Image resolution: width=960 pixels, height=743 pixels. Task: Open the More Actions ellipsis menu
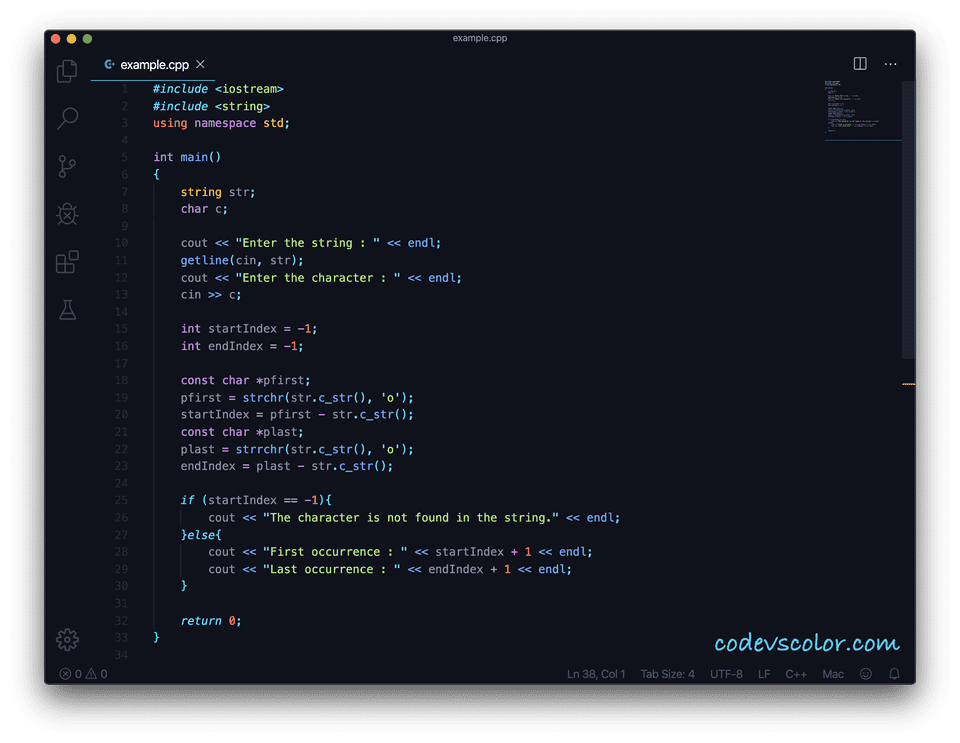tap(890, 63)
